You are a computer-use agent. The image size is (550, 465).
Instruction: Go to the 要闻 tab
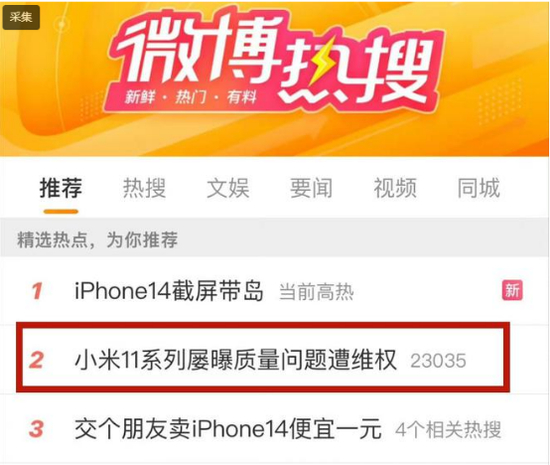[x=311, y=188]
